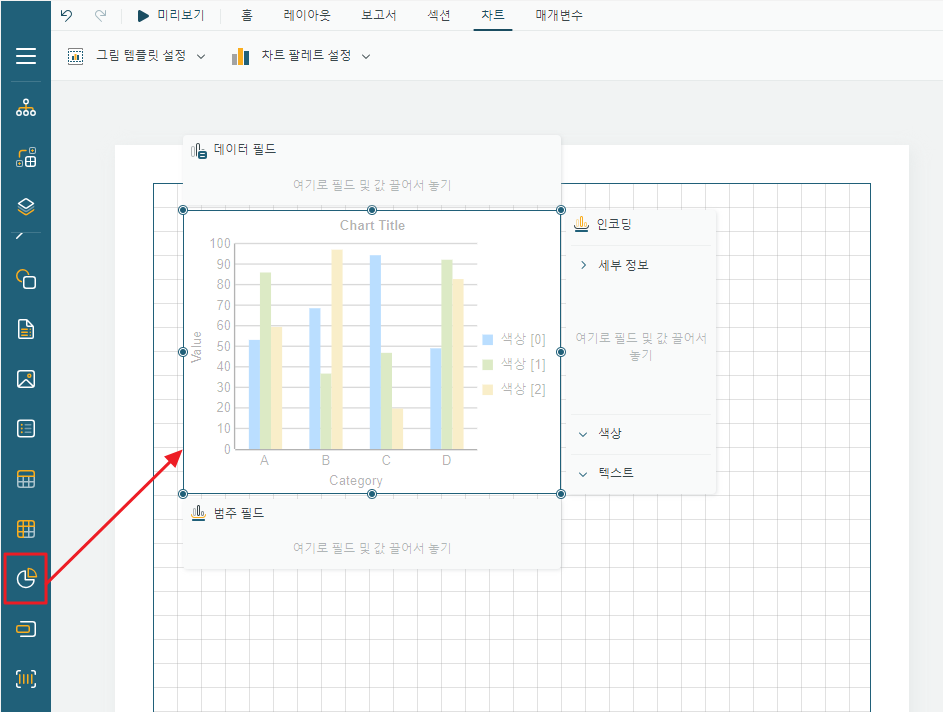Switch to the 매개변수 tab

pyautogui.click(x=559, y=15)
